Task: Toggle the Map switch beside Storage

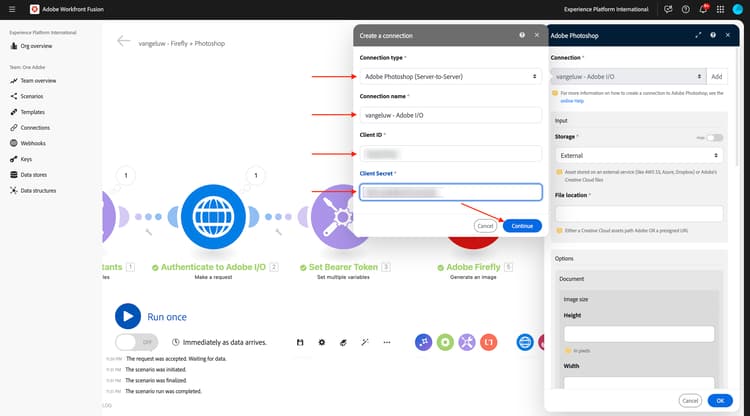Action: pyautogui.click(x=715, y=138)
